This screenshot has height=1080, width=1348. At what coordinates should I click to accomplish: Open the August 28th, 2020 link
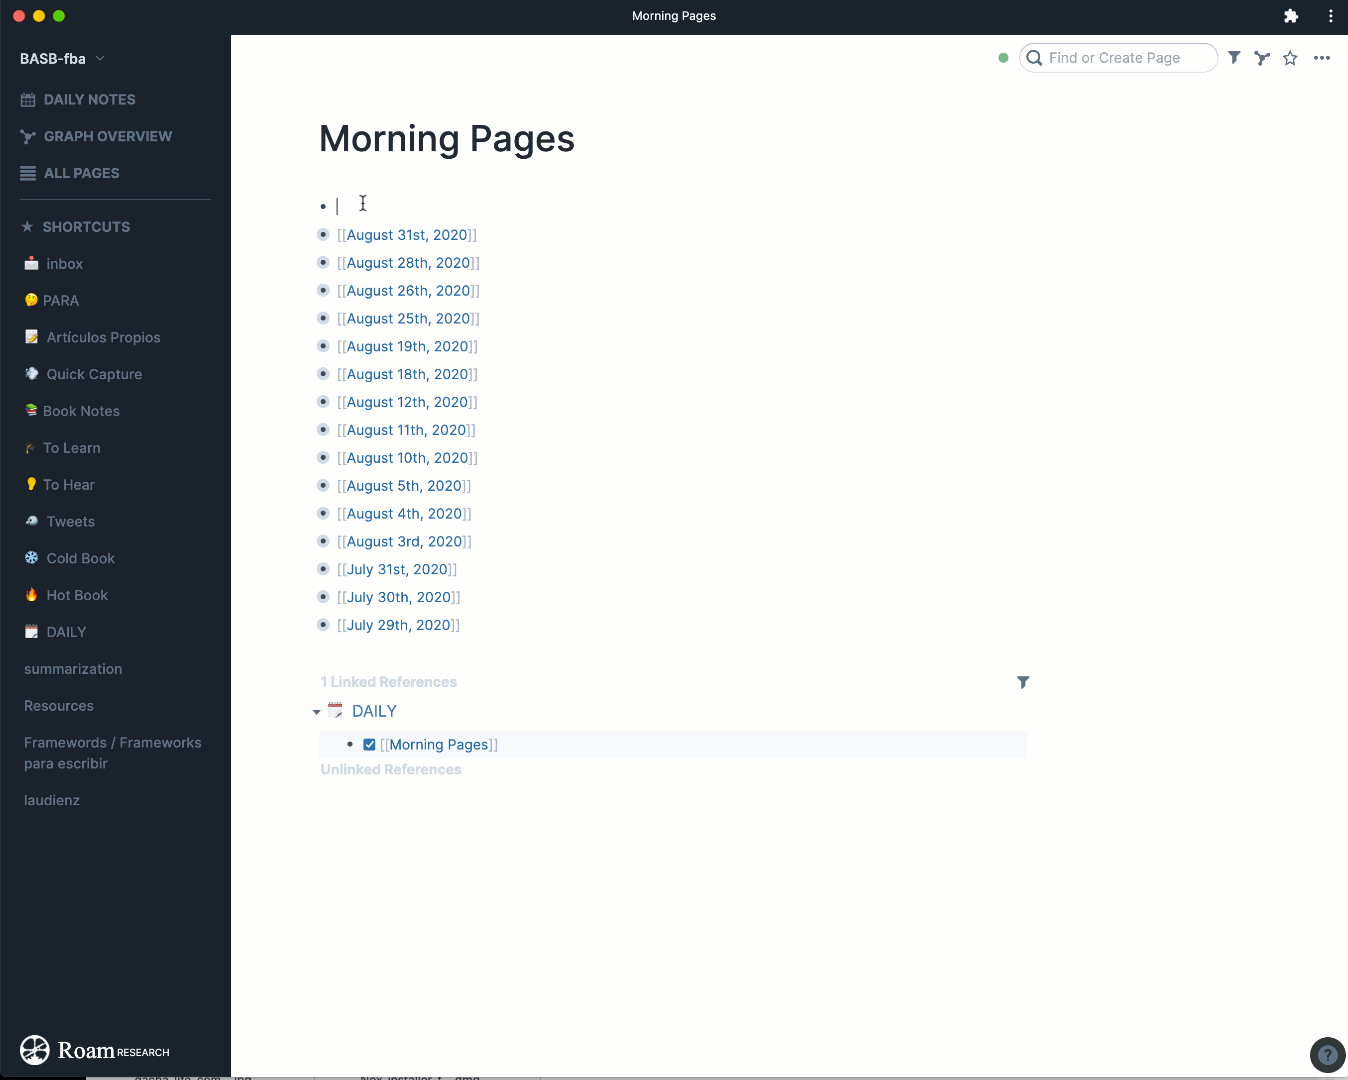tap(408, 263)
